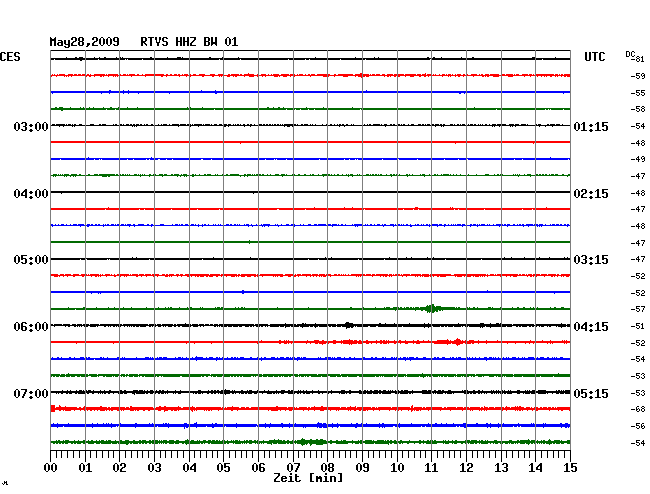650x494 pixels.
Task: Click the green seismic burst near minute 11
Action: [x=431, y=308]
